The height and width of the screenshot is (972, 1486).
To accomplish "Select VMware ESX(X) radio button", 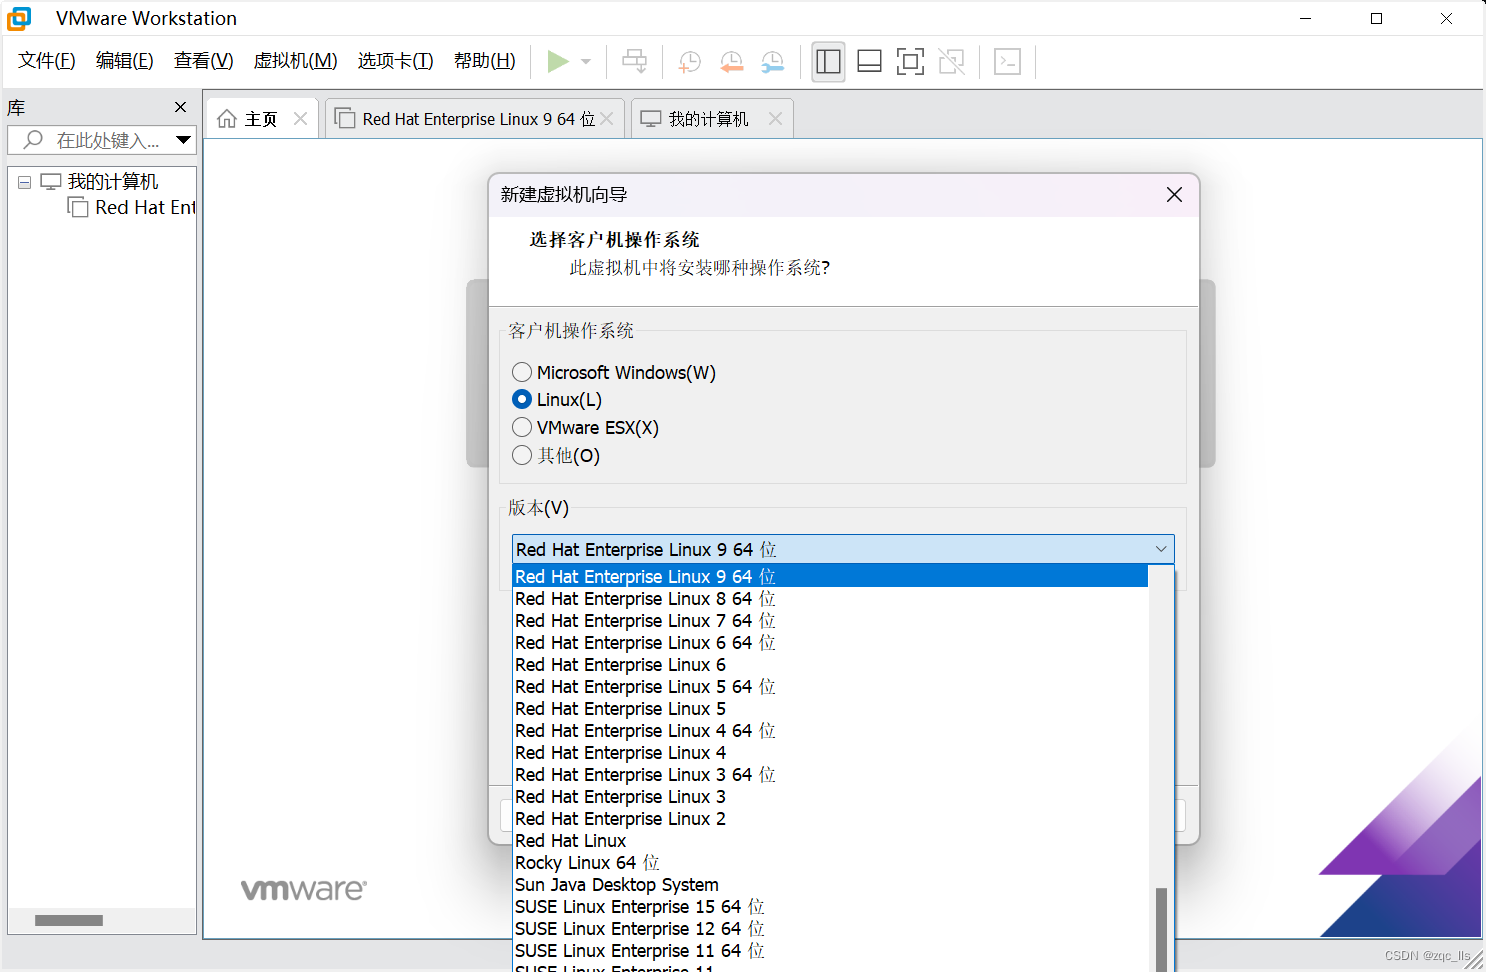I will [521, 428].
